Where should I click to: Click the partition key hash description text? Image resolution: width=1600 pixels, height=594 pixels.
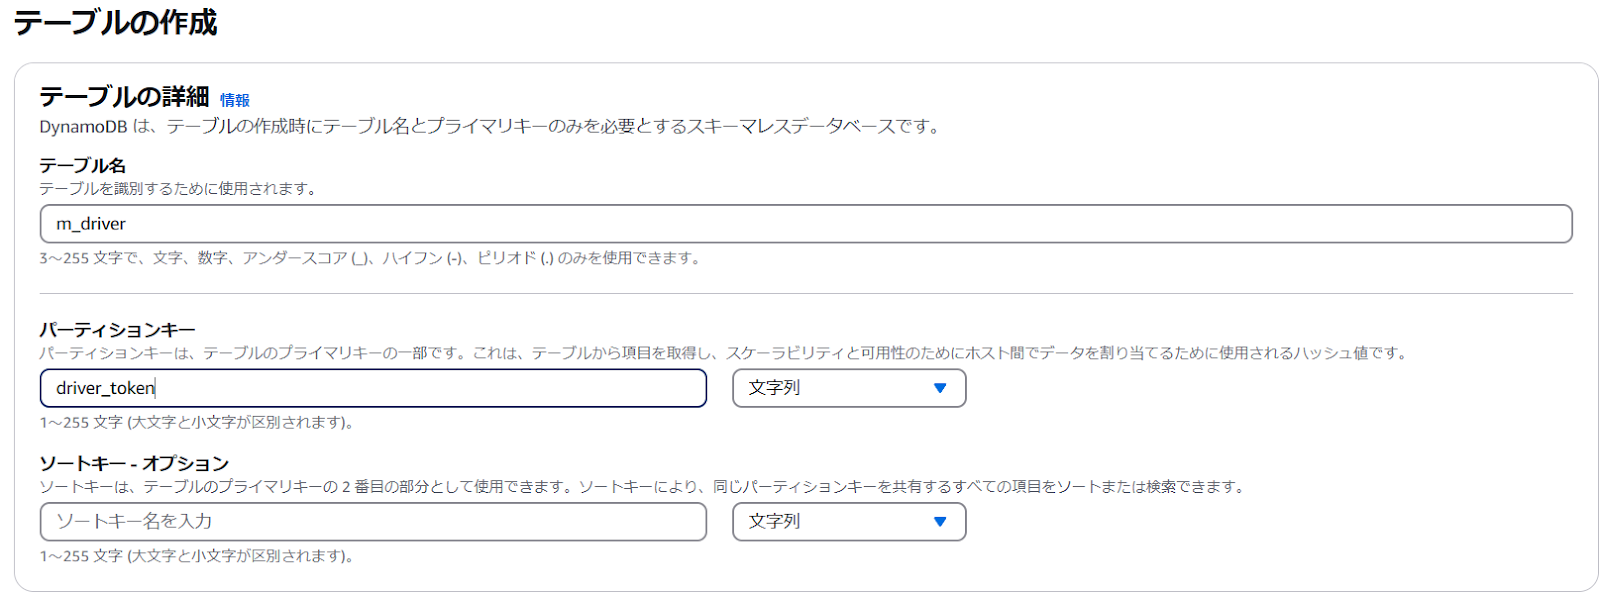pos(722,353)
